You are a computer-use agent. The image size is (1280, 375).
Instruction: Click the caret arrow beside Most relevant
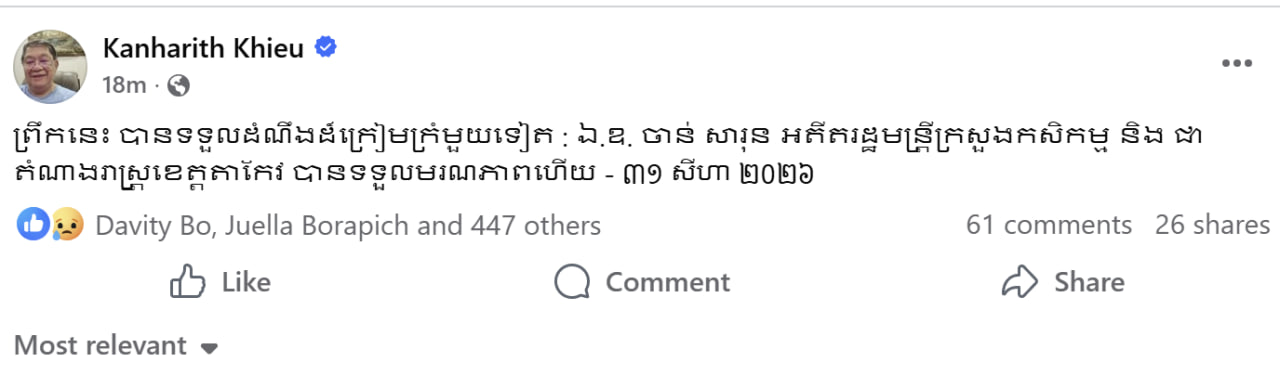click(x=209, y=348)
